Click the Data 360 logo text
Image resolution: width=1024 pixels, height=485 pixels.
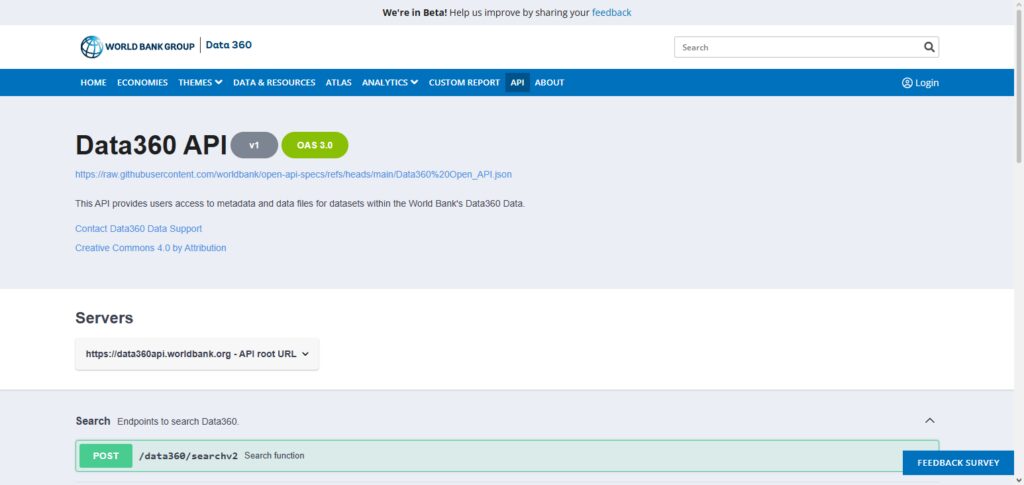click(229, 45)
